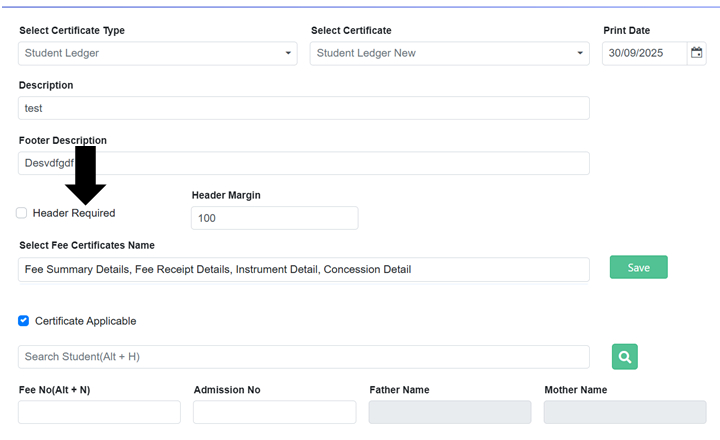Select the Header Margin field

coord(274,218)
